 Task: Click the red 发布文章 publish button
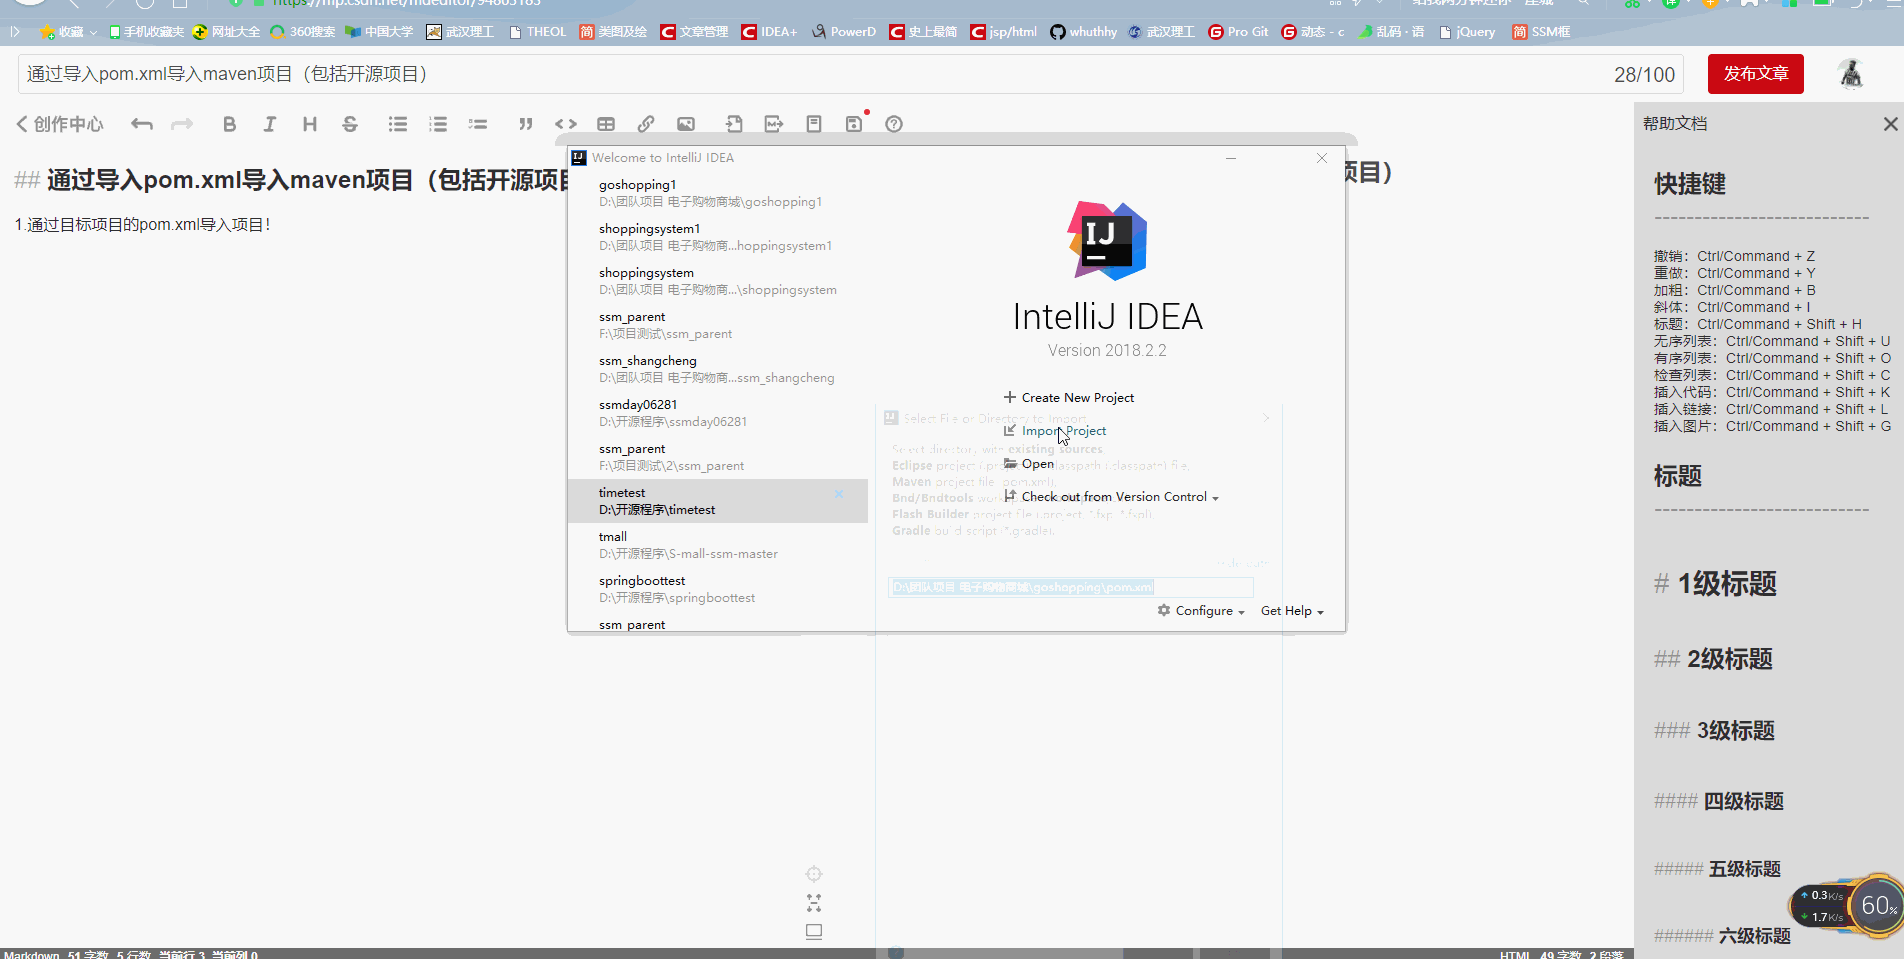click(x=1755, y=74)
